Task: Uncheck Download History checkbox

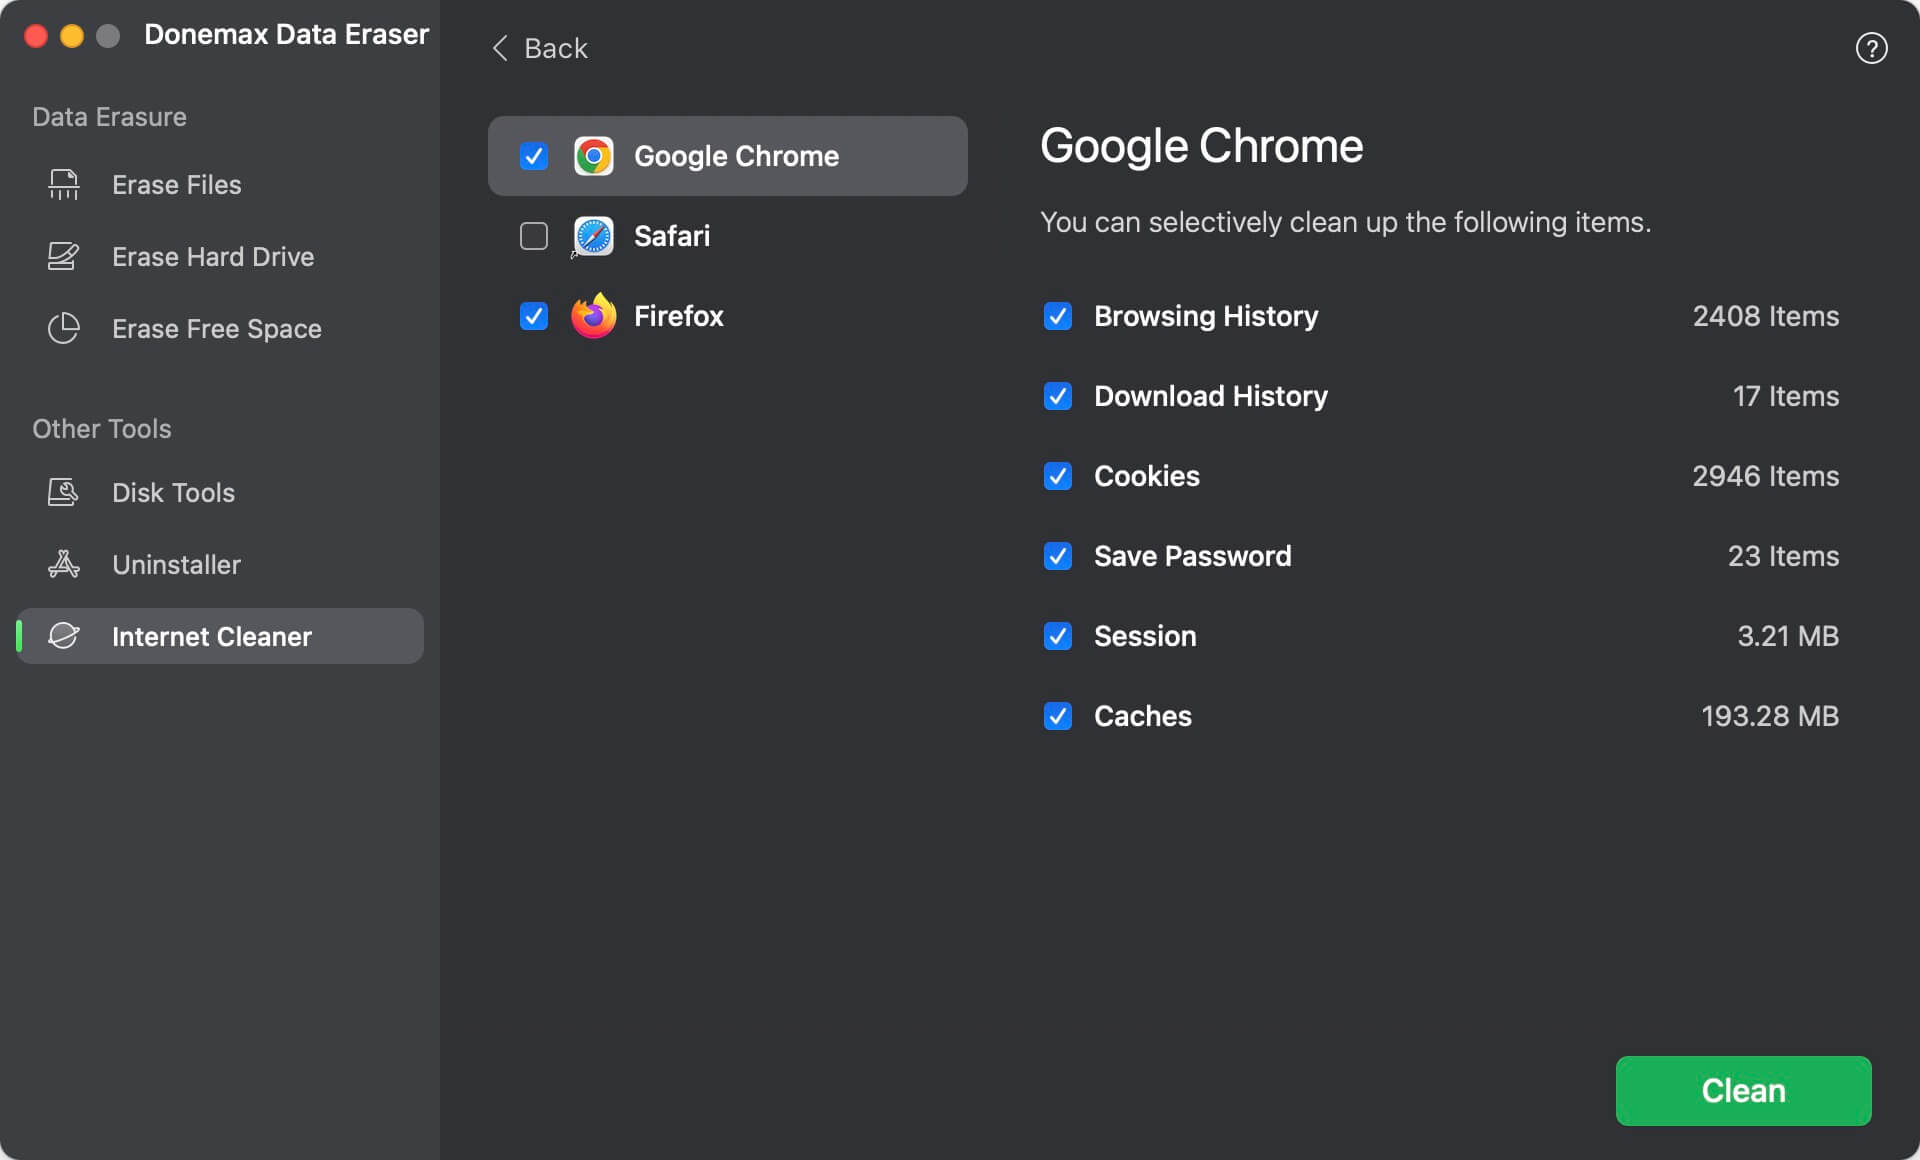Action: [1058, 396]
